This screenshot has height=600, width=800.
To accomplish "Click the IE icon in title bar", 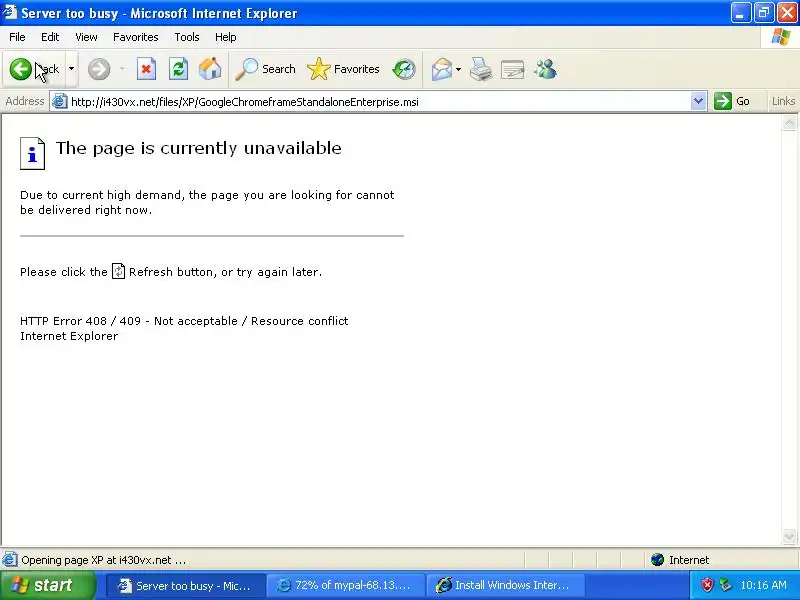I will [x=9, y=12].
